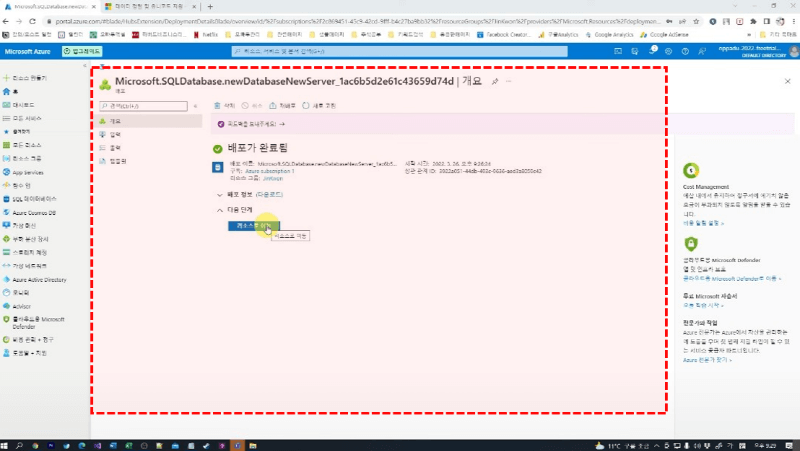Click the free Microsoft tutorials link
Viewport: 800px width, 451px height.
click(703, 305)
